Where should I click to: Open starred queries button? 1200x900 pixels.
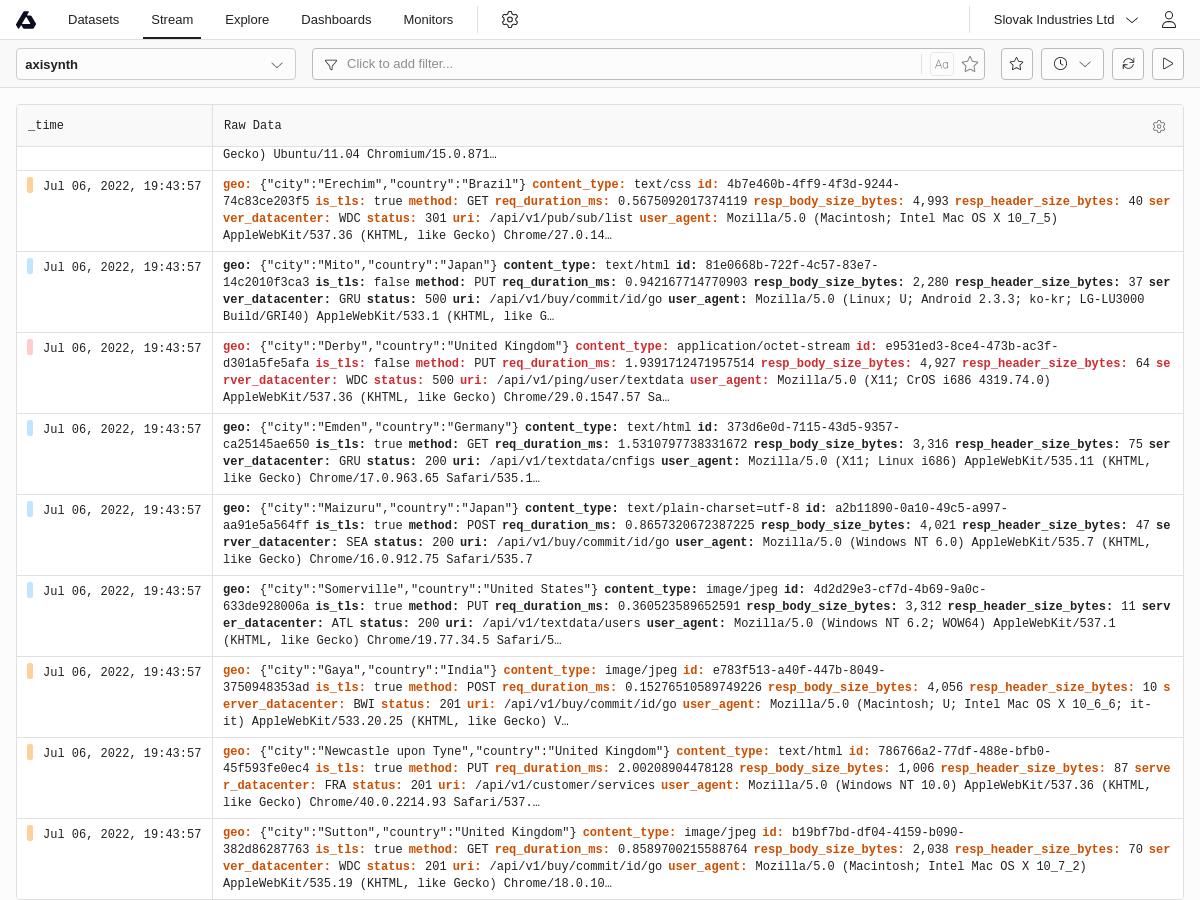(1016, 64)
